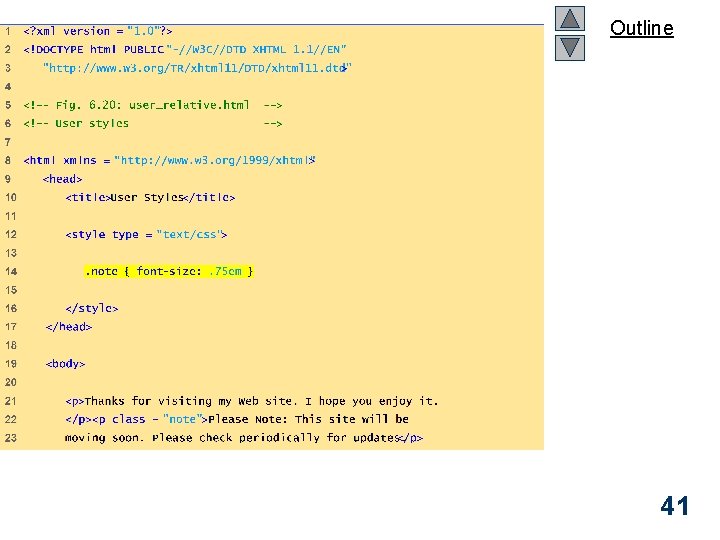Image resolution: width=720 pixels, height=540 pixels.
Task: Select the style type text/css line
Action: (146, 235)
